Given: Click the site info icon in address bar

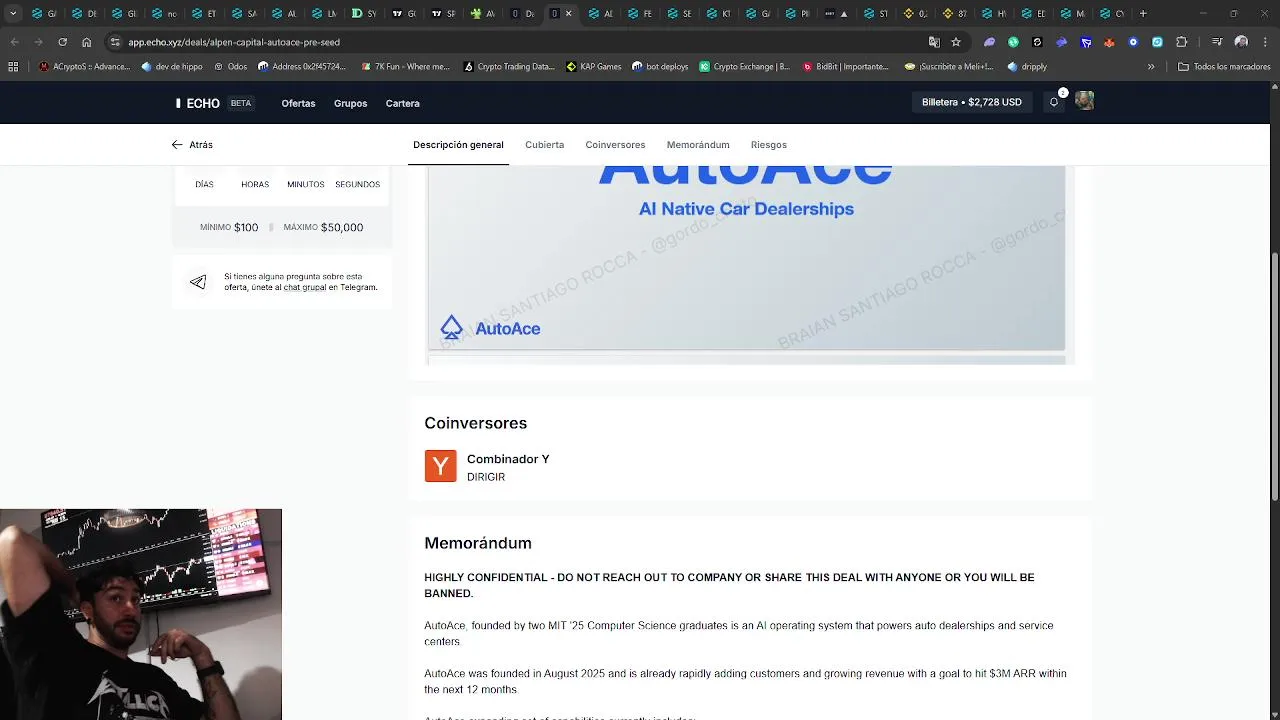Looking at the screenshot, I should click(x=115, y=42).
